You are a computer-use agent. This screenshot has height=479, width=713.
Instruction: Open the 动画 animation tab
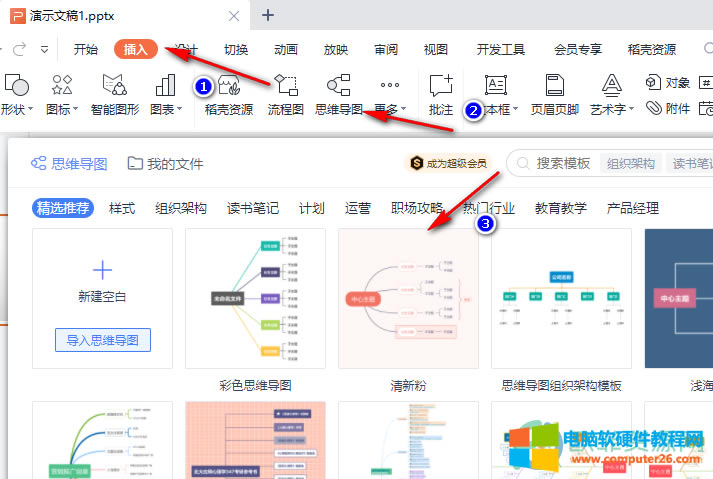tap(286, 49)
